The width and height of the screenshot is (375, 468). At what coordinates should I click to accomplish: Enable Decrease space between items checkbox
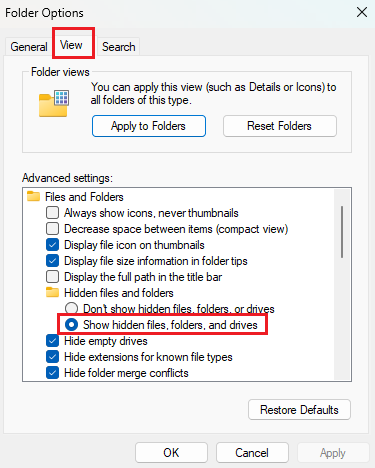[53, 229]
